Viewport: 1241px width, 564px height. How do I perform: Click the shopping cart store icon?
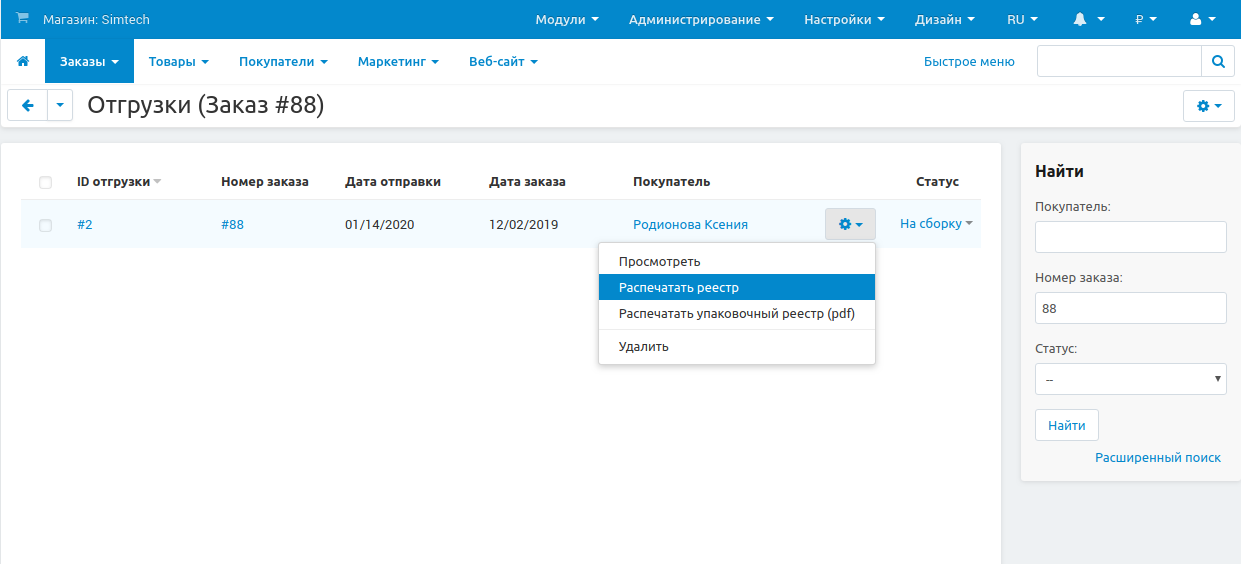(x=22, y=19)
